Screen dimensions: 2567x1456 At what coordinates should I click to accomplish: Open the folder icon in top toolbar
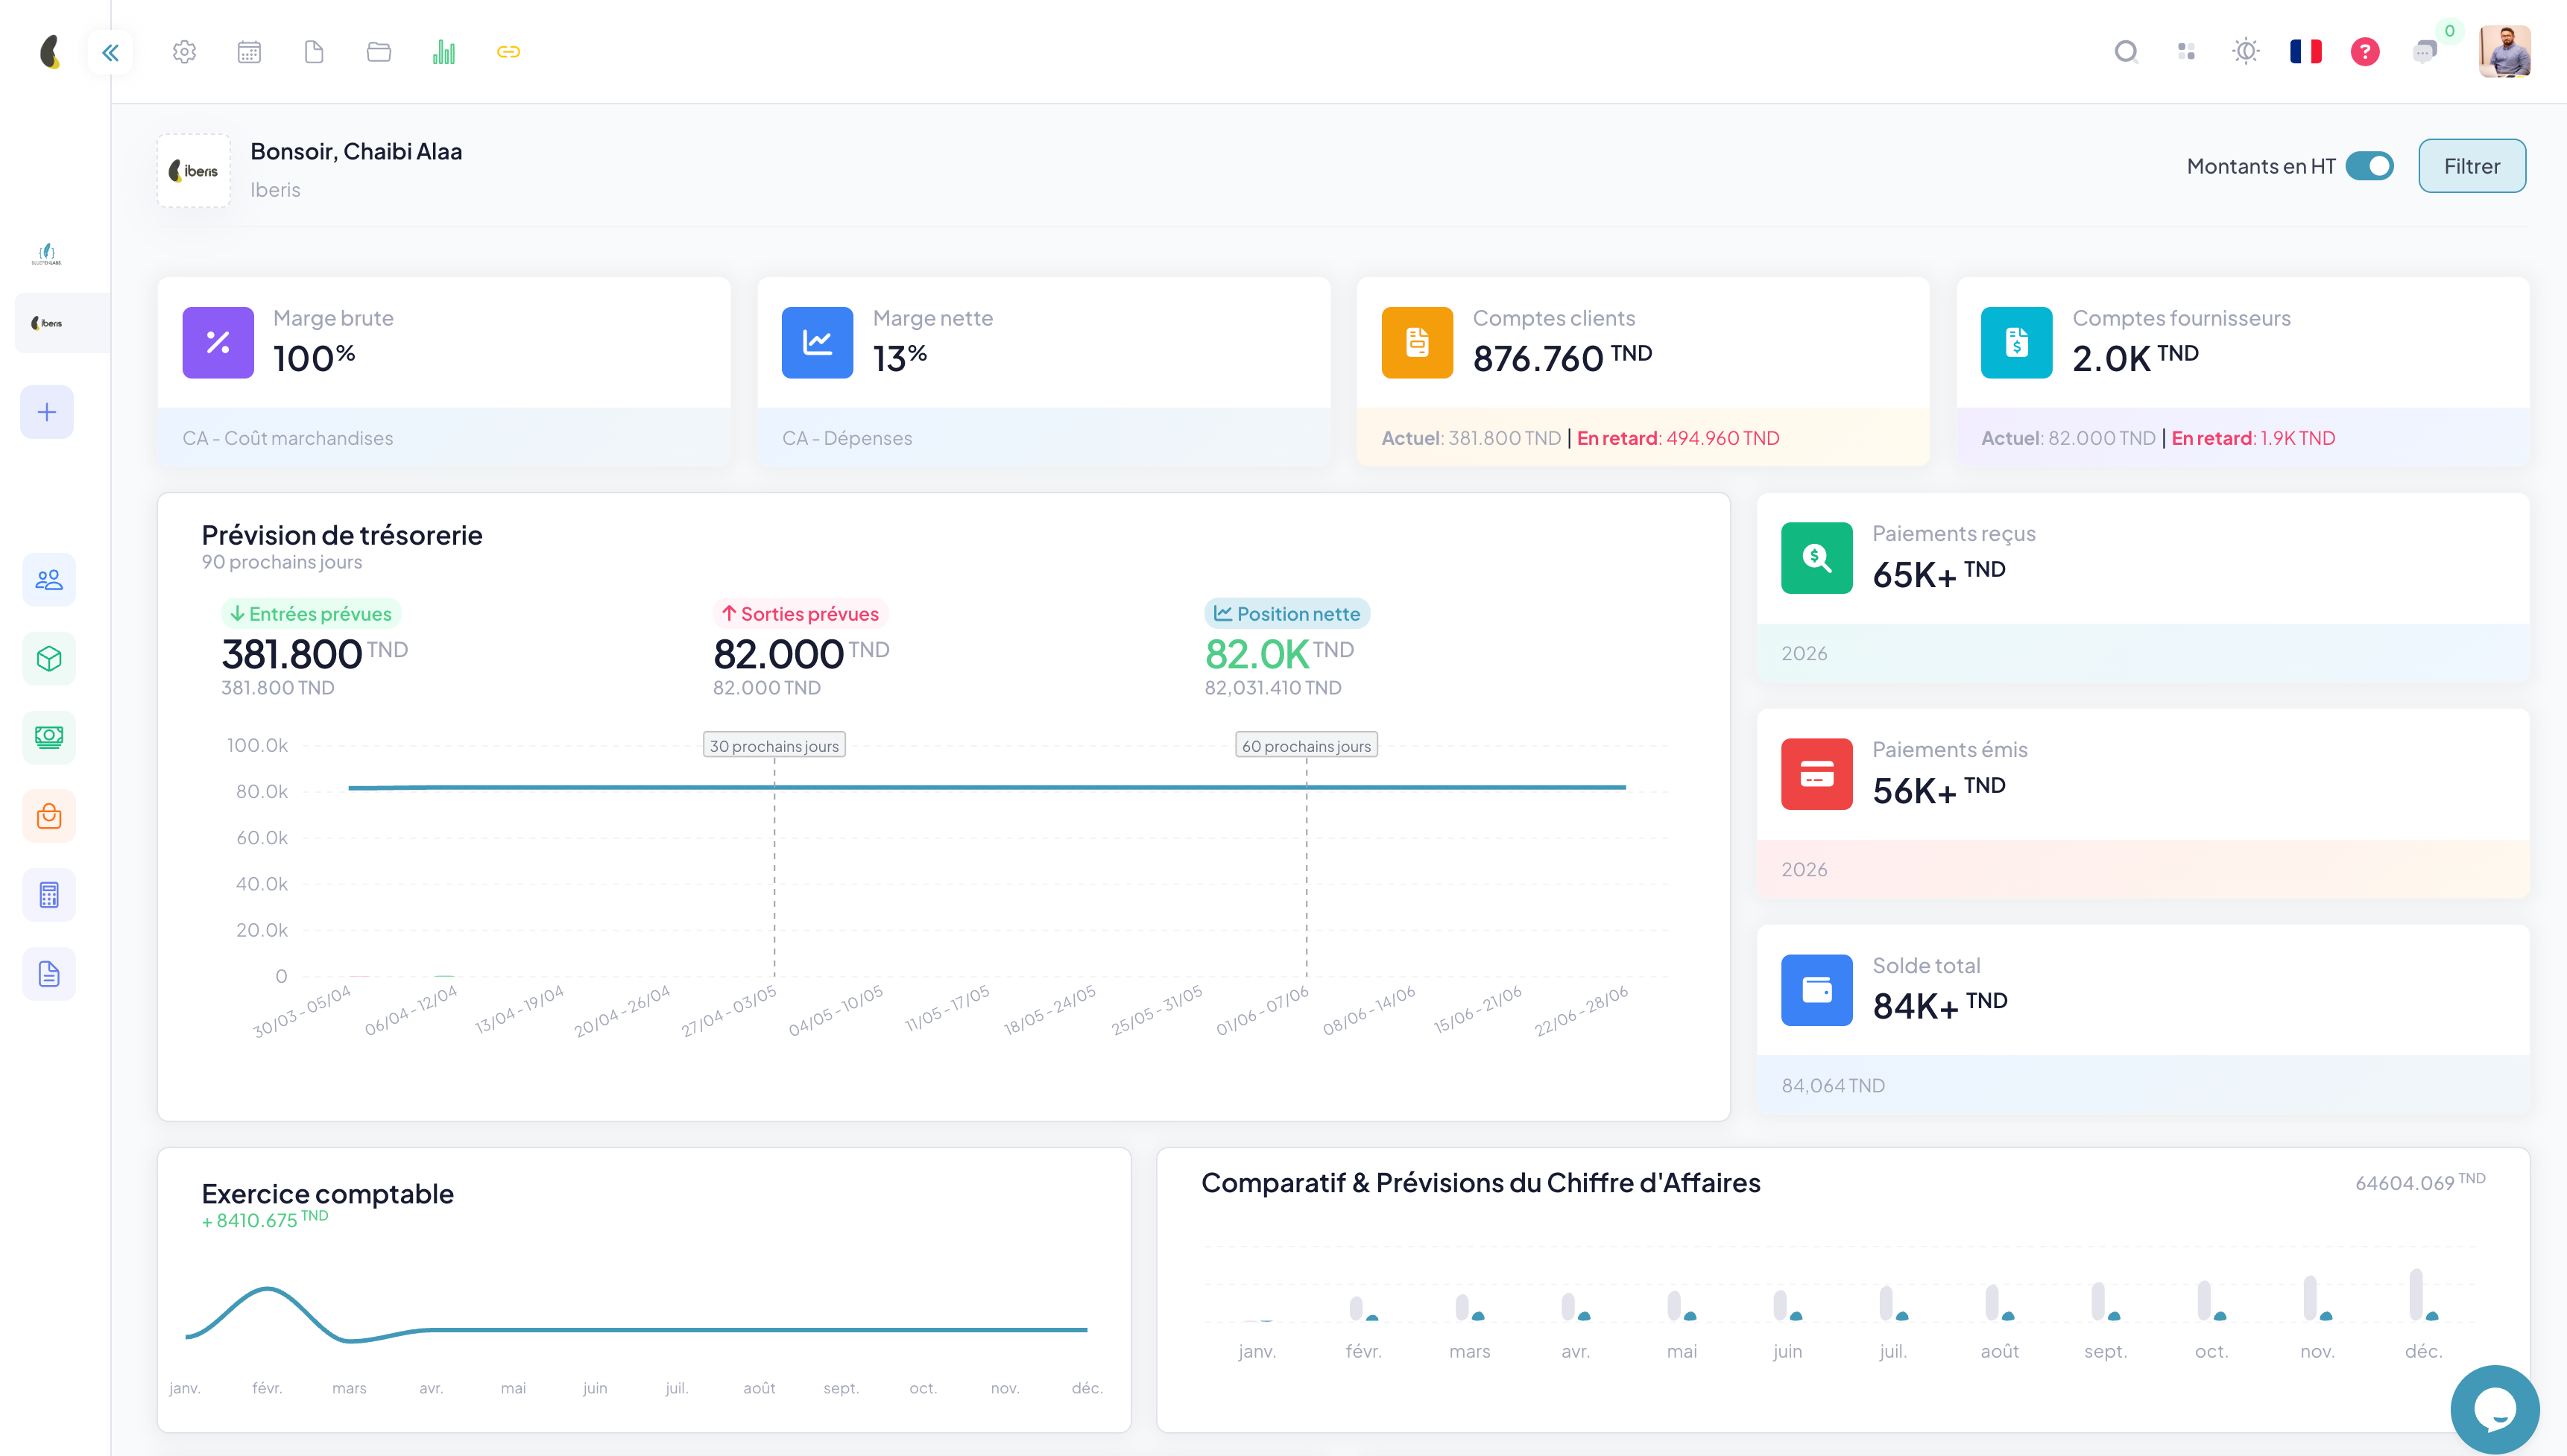pyautogui.click(x=379, y=52)
